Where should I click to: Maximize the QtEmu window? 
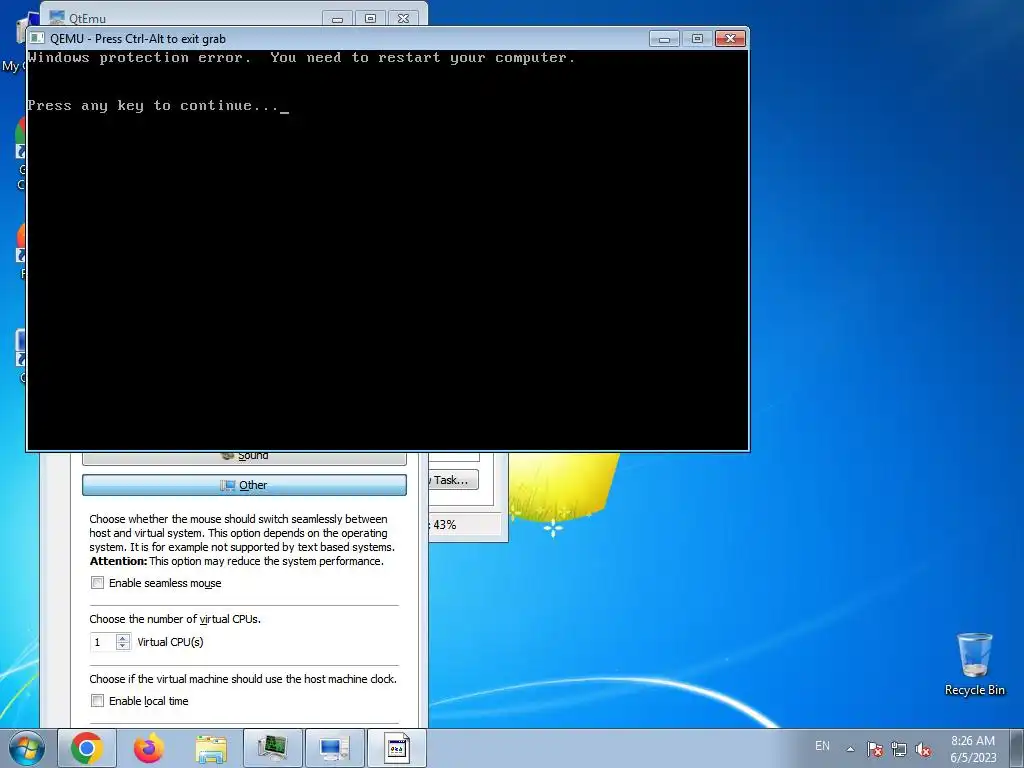point(370,18)
